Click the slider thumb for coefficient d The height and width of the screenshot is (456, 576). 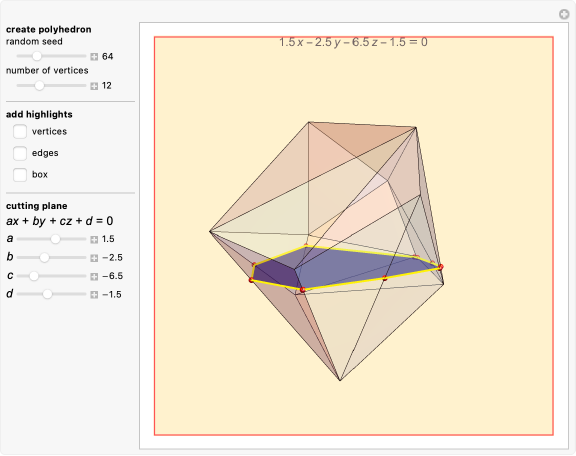tap(47, 294)
